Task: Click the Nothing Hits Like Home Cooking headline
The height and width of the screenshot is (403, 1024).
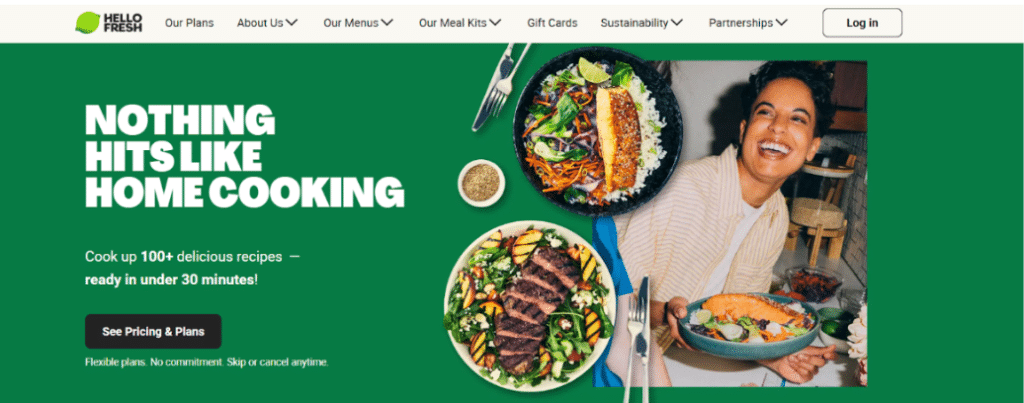Action: pos(244,156)
